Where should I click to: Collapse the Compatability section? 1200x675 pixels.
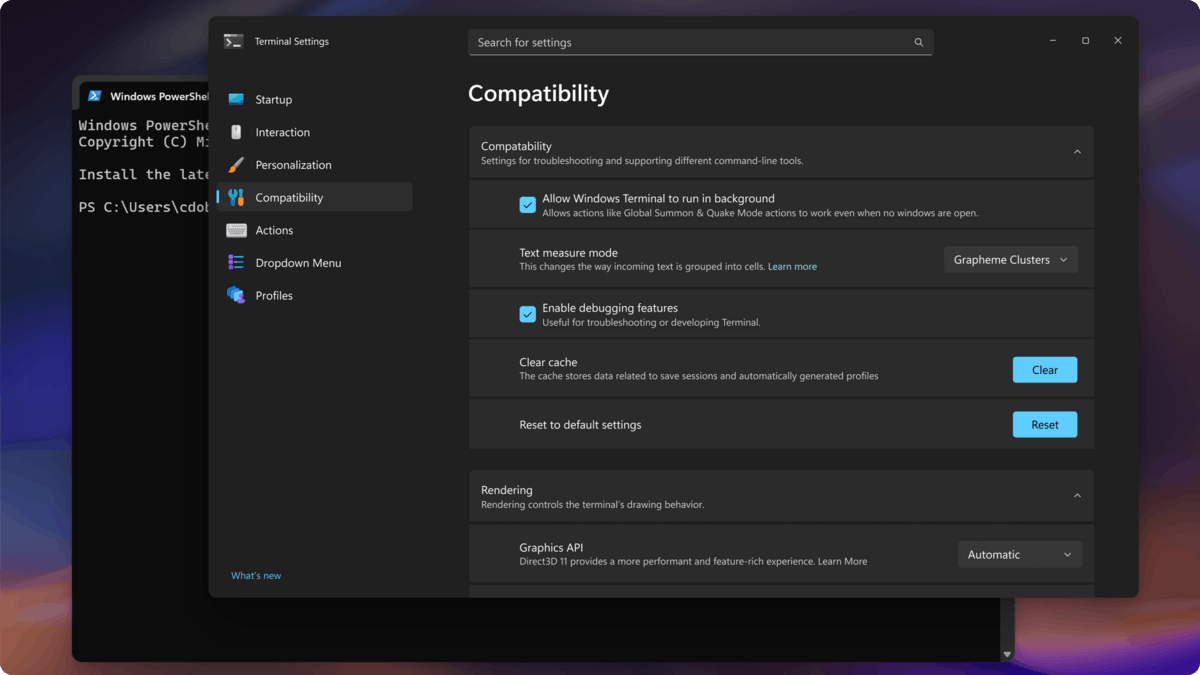pos(1077,151)
